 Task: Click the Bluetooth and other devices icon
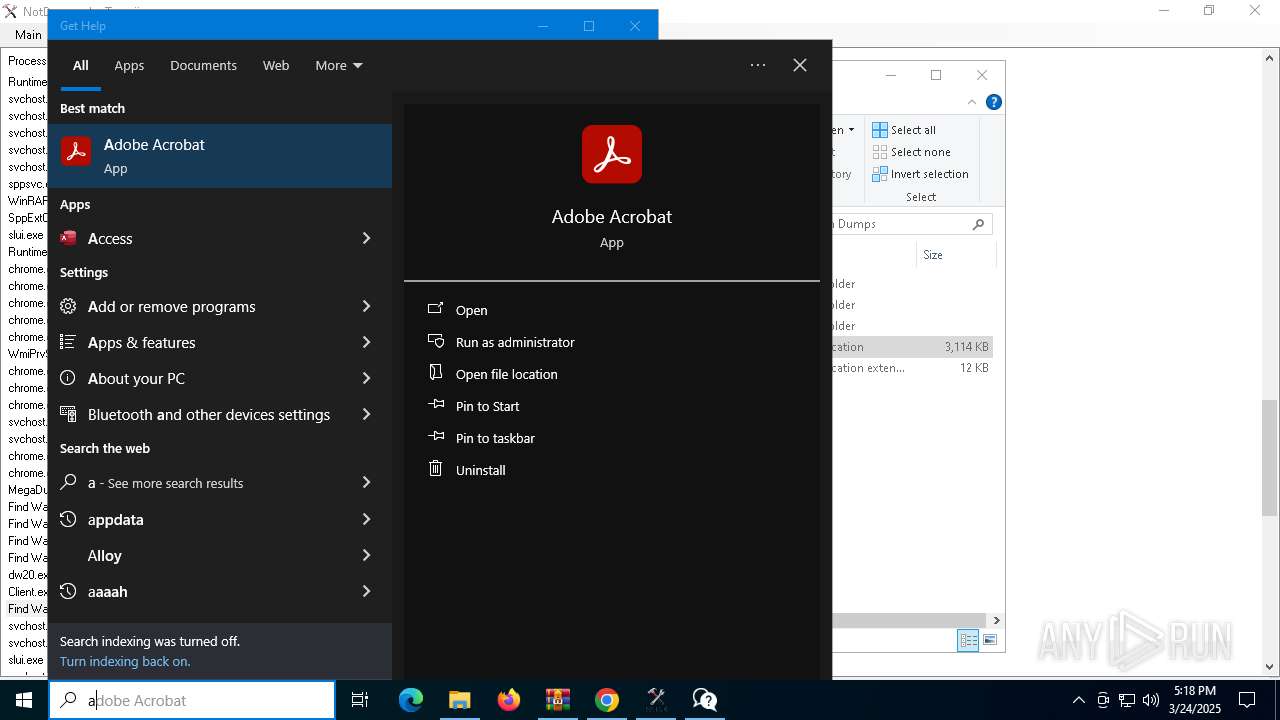[68, 414]
